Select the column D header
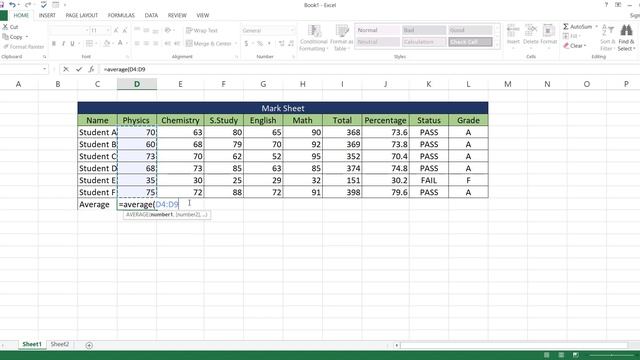 tap(137, 84)
